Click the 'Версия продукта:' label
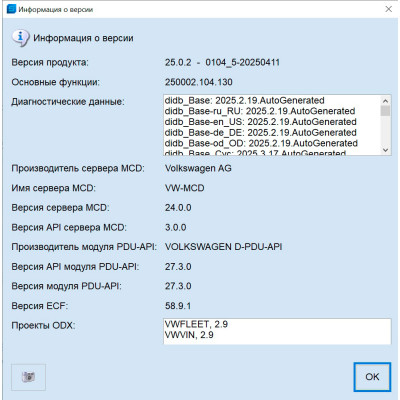The image size is (400, 400). click(50, 62)
